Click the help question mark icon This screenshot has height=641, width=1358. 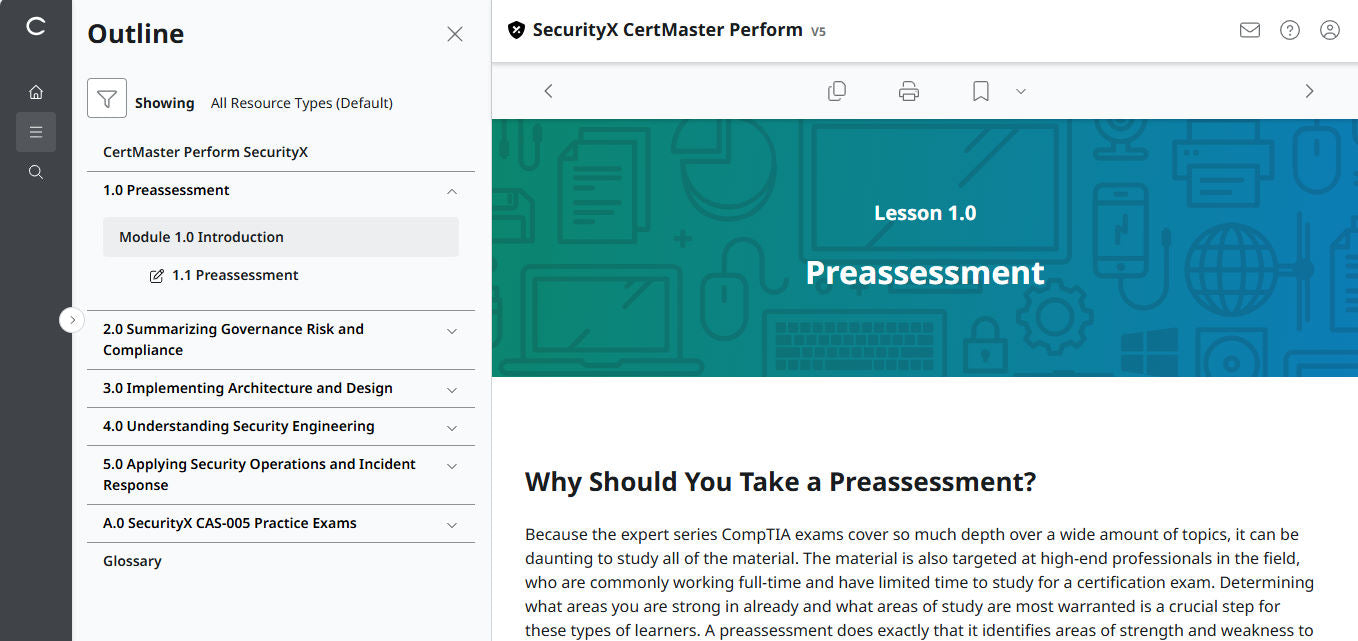pyautogui.click(x=1289, y=30)
